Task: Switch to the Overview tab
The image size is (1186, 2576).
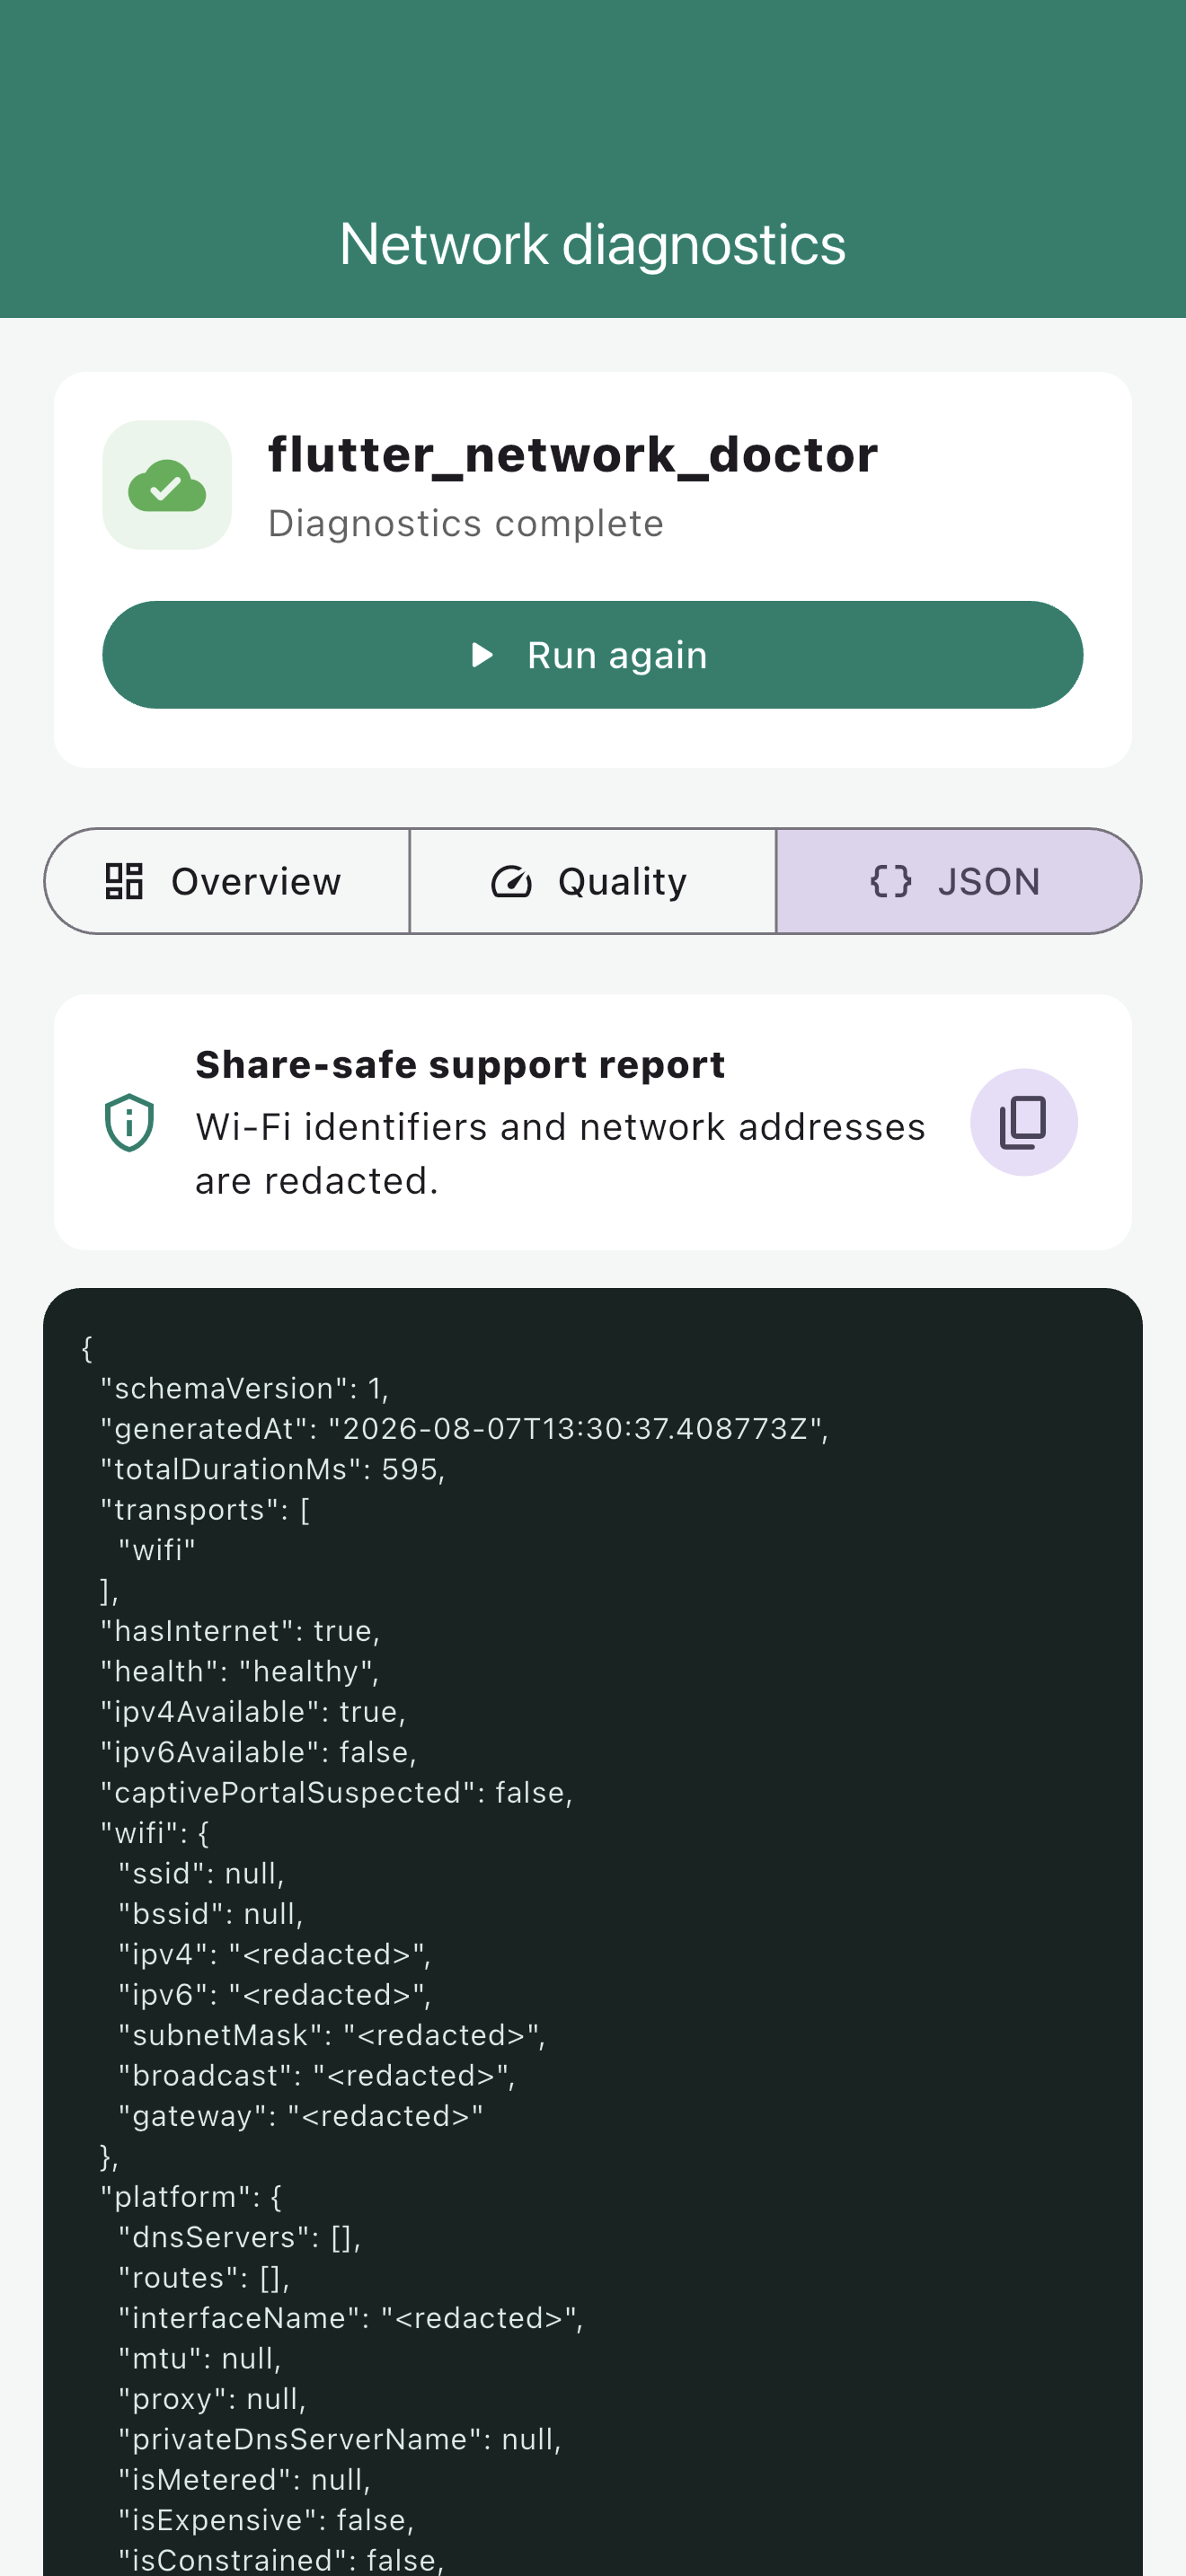Action: (x=227, y=881)
